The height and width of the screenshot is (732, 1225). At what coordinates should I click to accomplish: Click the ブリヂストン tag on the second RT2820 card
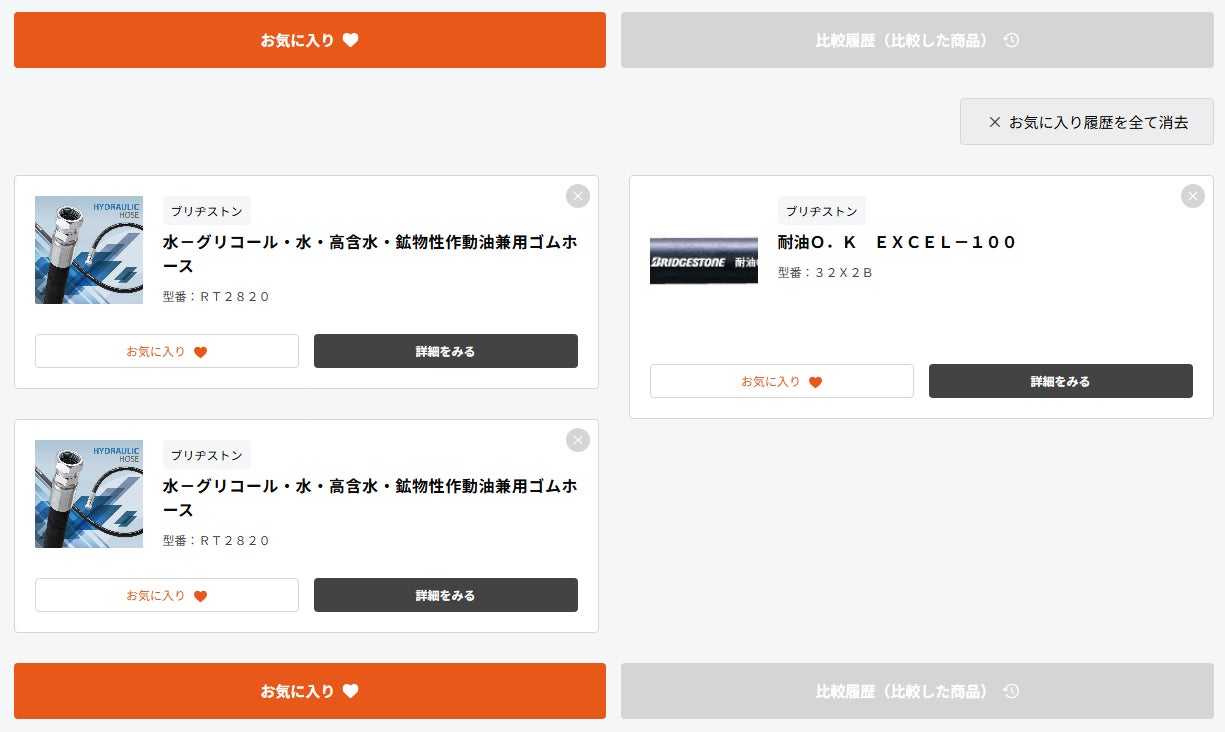[207, 455]
